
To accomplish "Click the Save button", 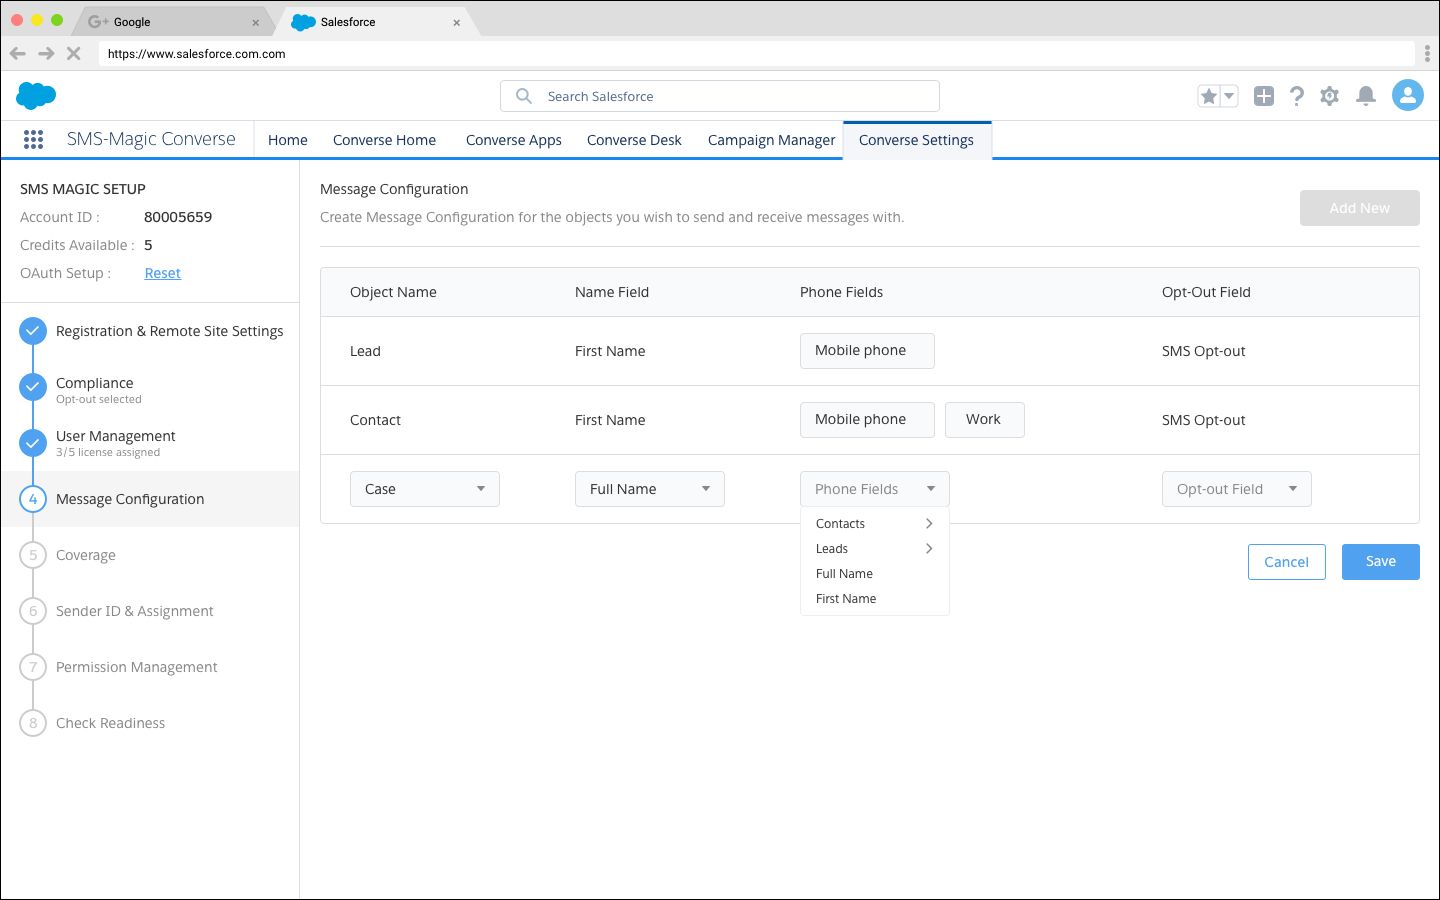I will point(1381,562).
